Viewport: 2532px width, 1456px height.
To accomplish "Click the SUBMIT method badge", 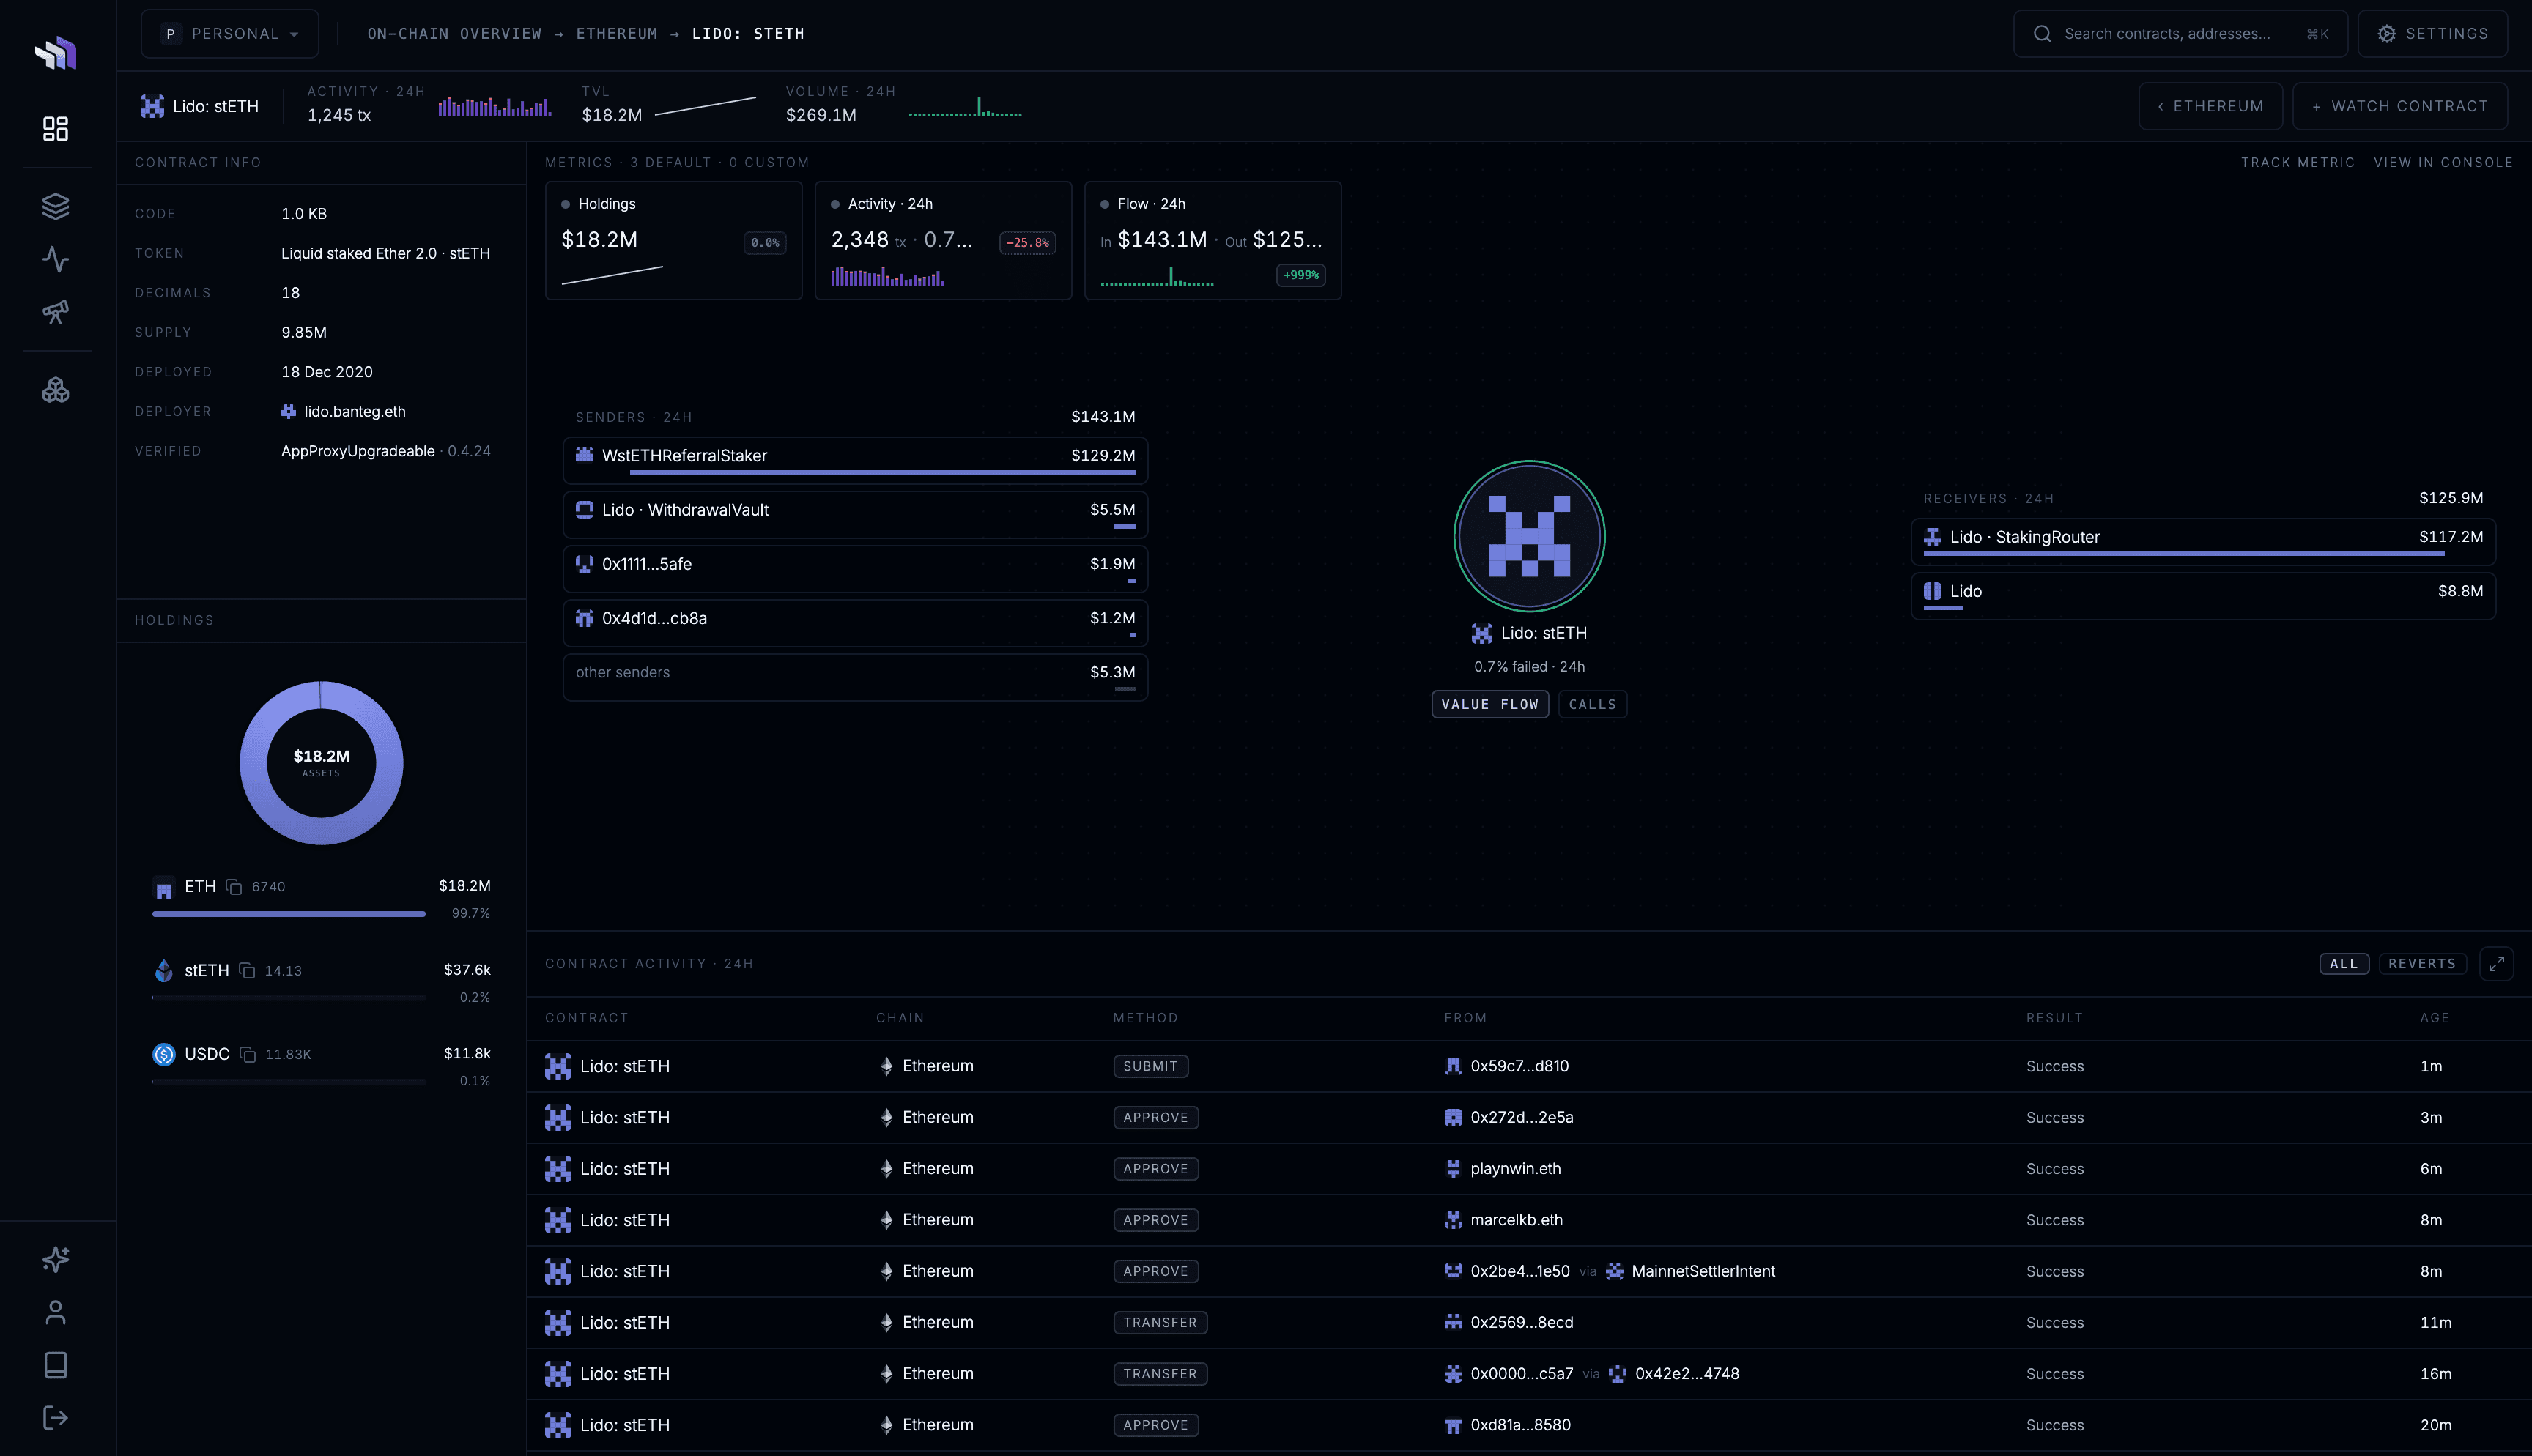I will [1150, 1067].
